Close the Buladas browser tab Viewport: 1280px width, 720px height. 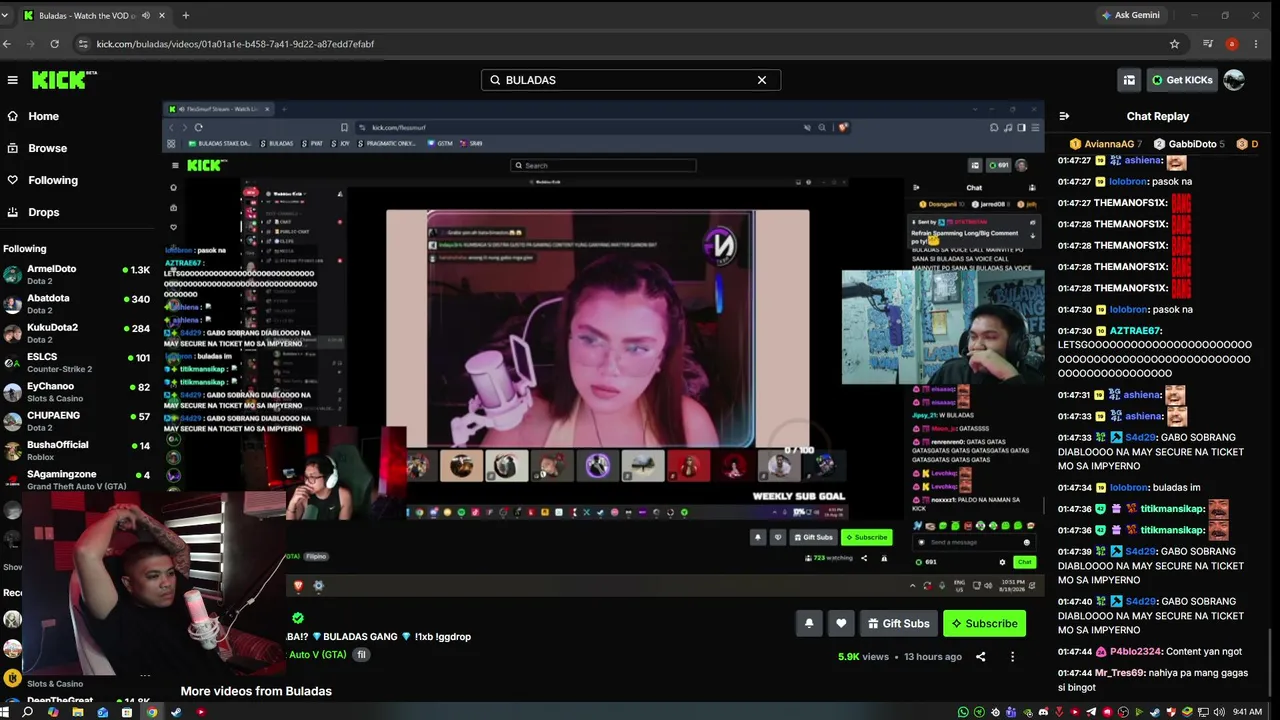tap(162, 15)
